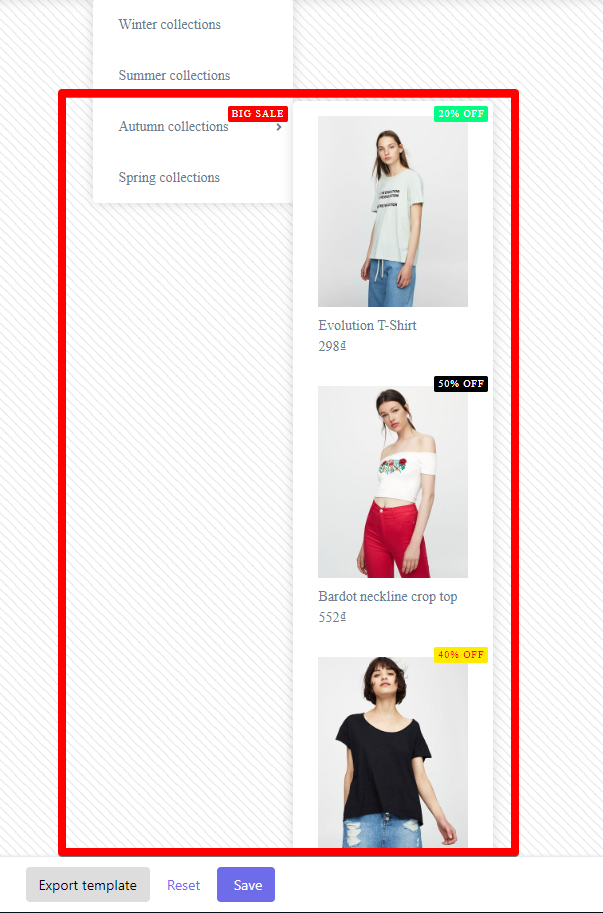
Task: Click the Reset link
Action: click(183, 885)
